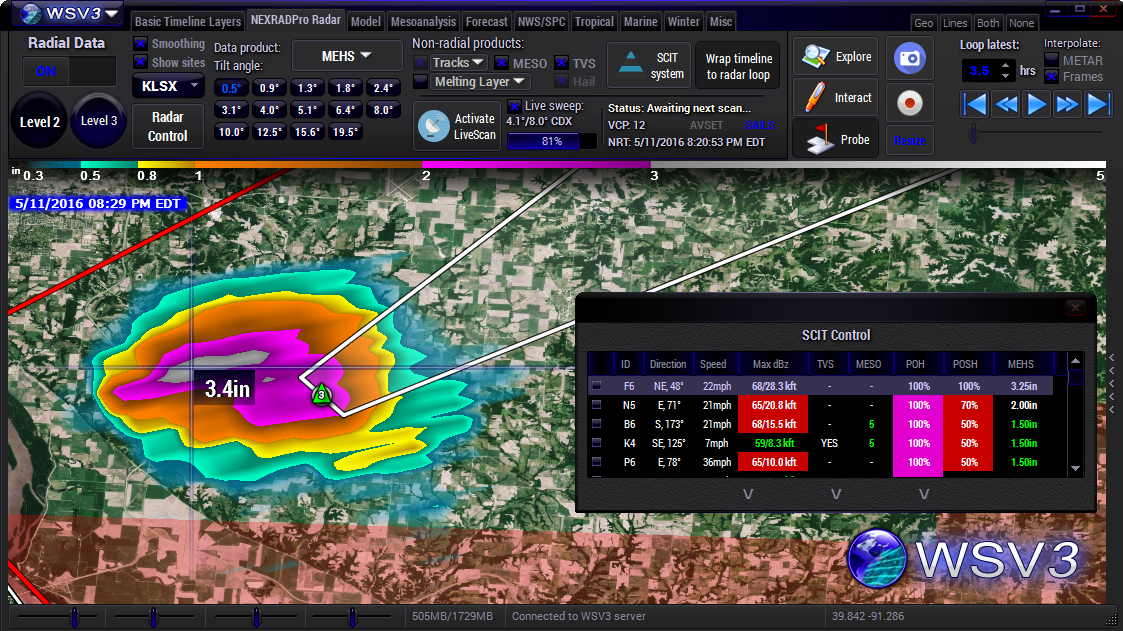Jump to last frame of loop
This screenshot has height=631, width=1123.
point(1098,105)
